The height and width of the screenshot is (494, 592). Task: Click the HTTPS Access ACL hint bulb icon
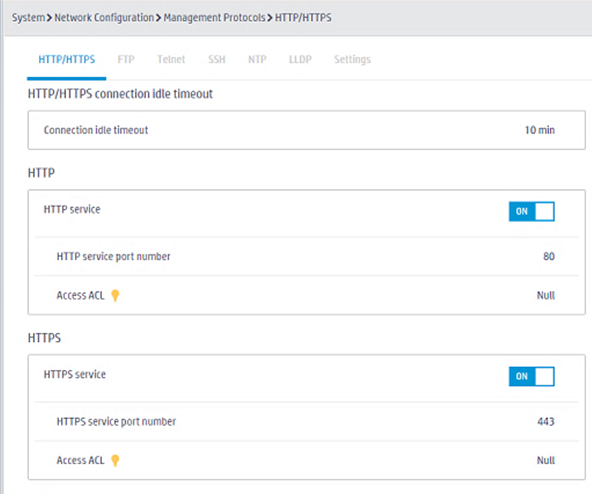coord(115,460)
